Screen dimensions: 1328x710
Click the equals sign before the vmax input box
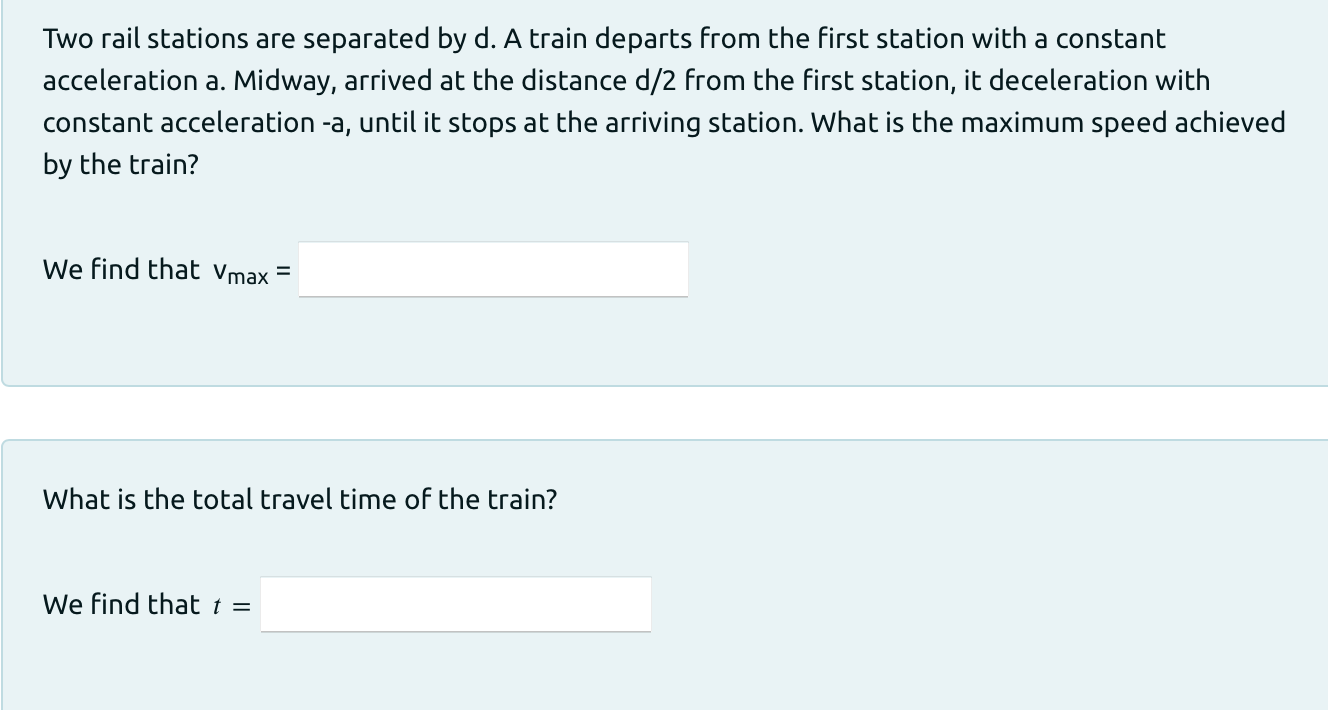(x=282, y=269)
